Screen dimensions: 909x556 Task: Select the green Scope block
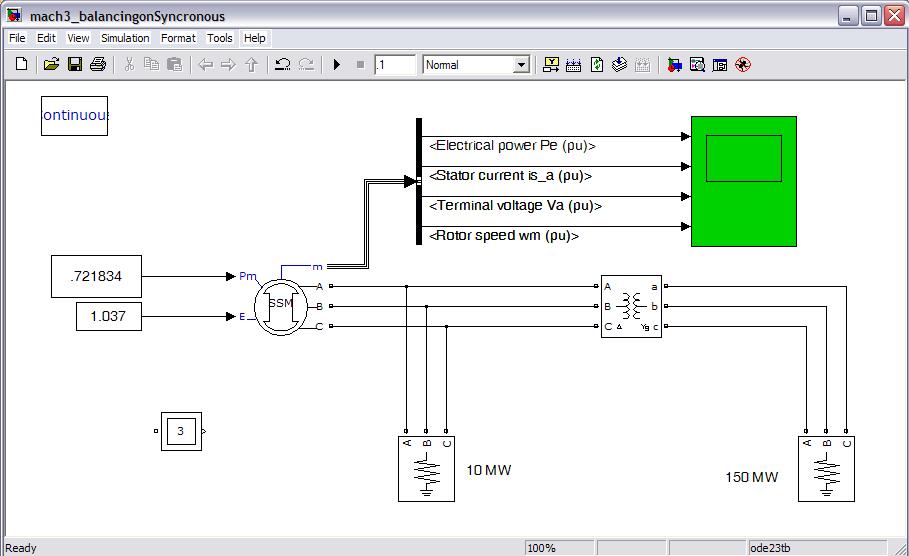click(x=743, y=181)
